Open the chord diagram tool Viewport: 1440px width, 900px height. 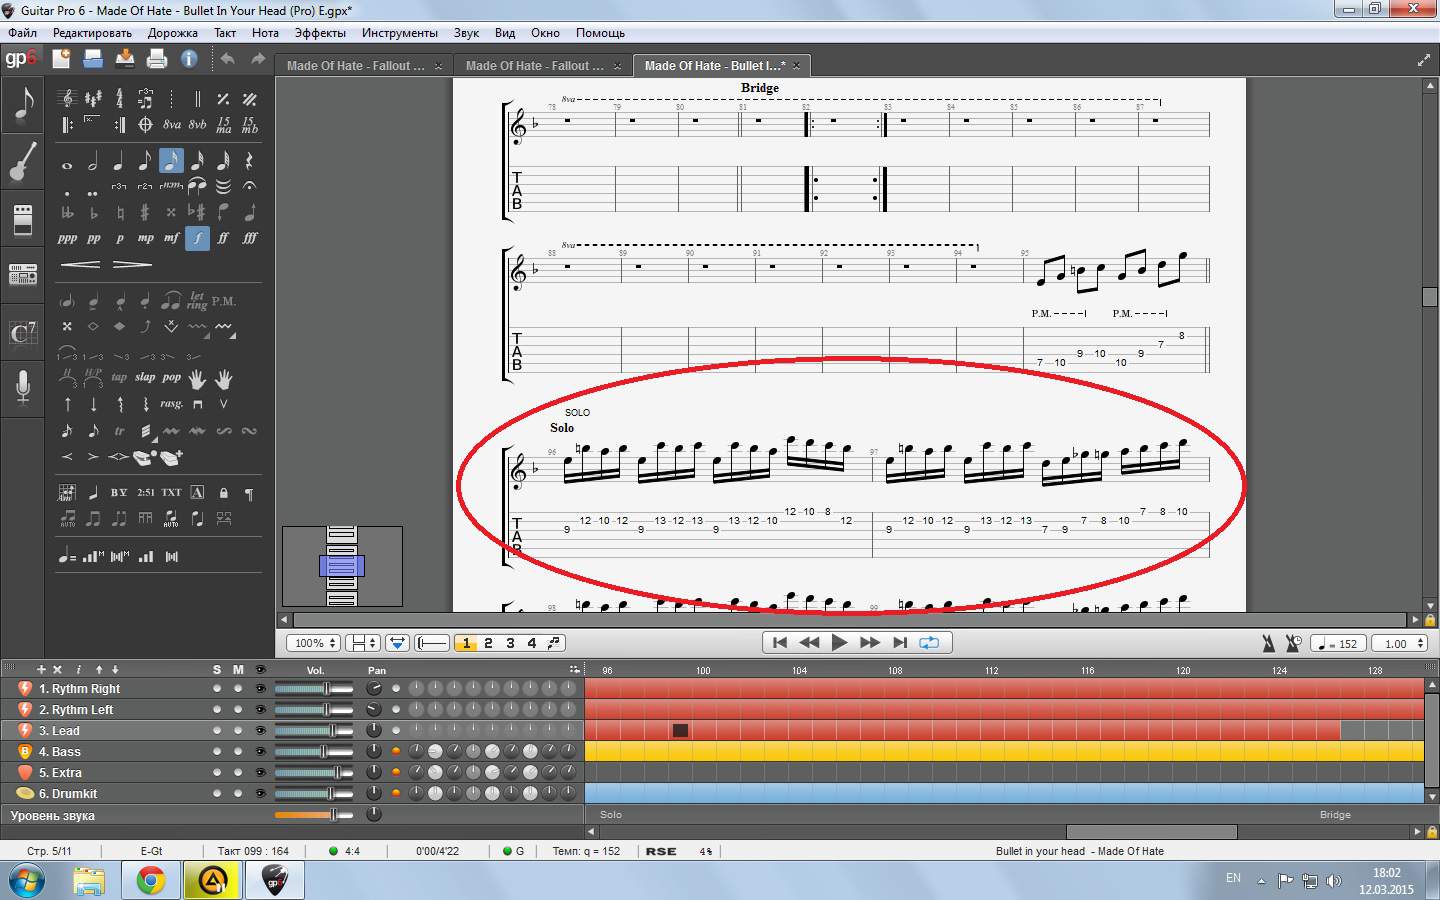coord(67,492)
